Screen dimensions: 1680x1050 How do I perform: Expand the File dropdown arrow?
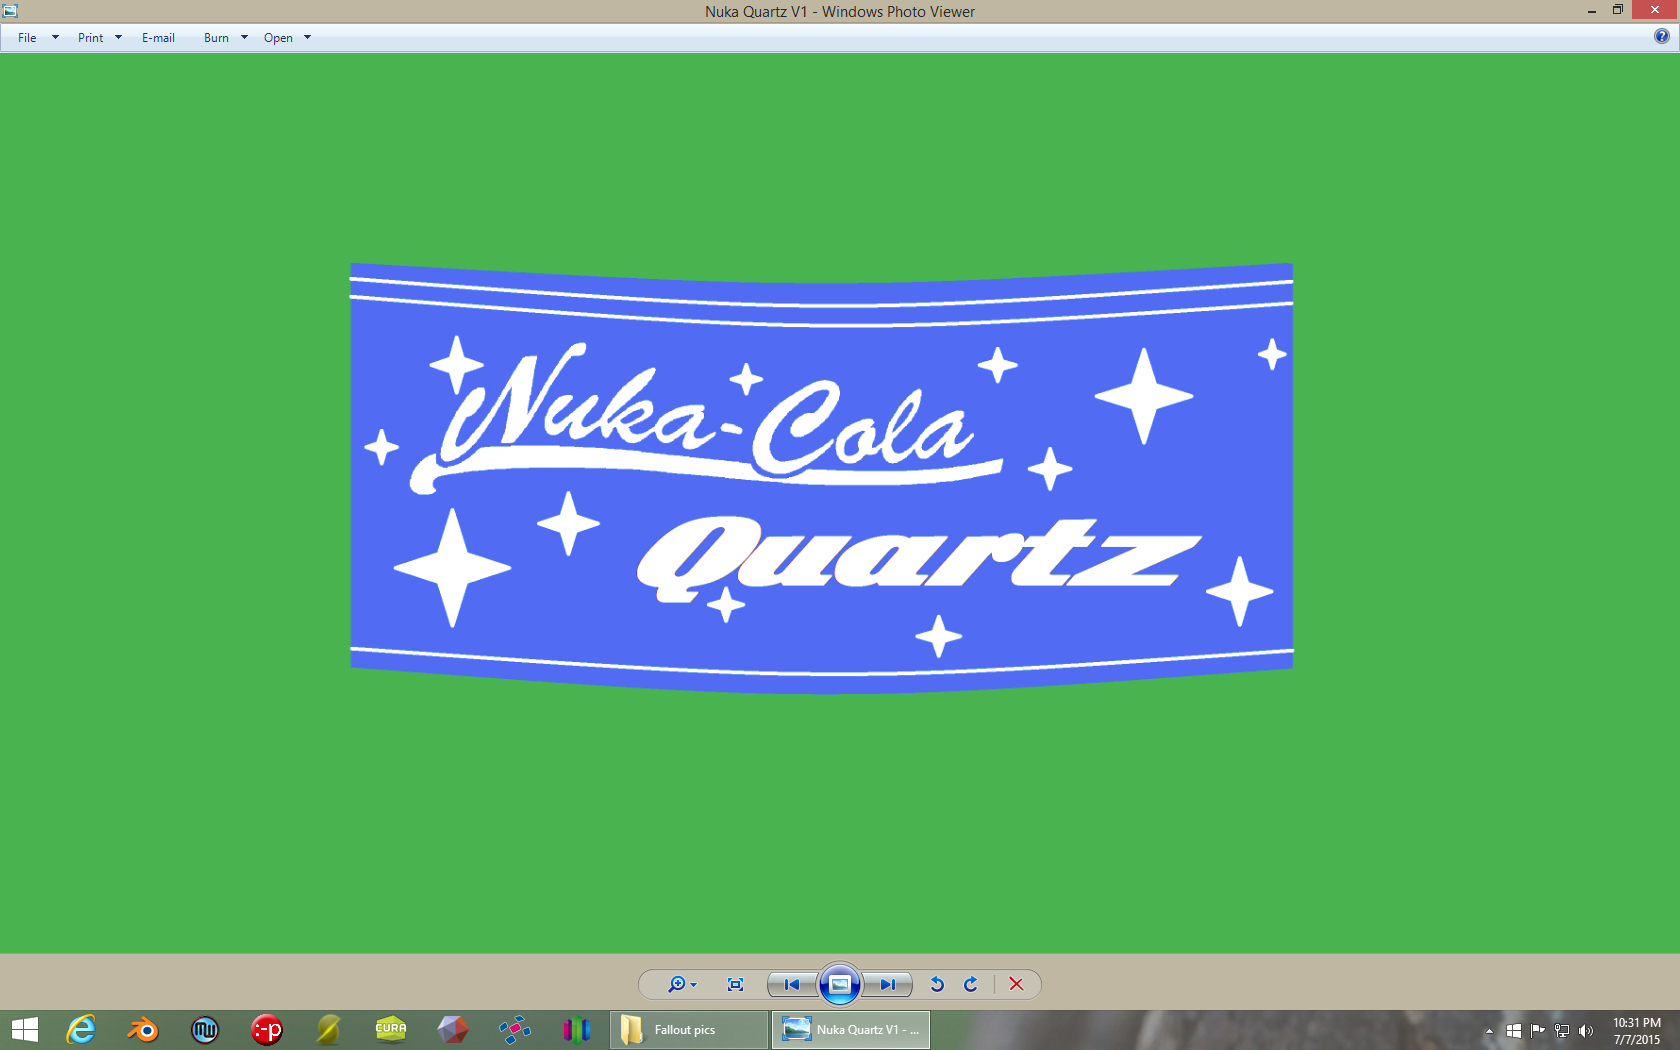(x=55, y=38)
